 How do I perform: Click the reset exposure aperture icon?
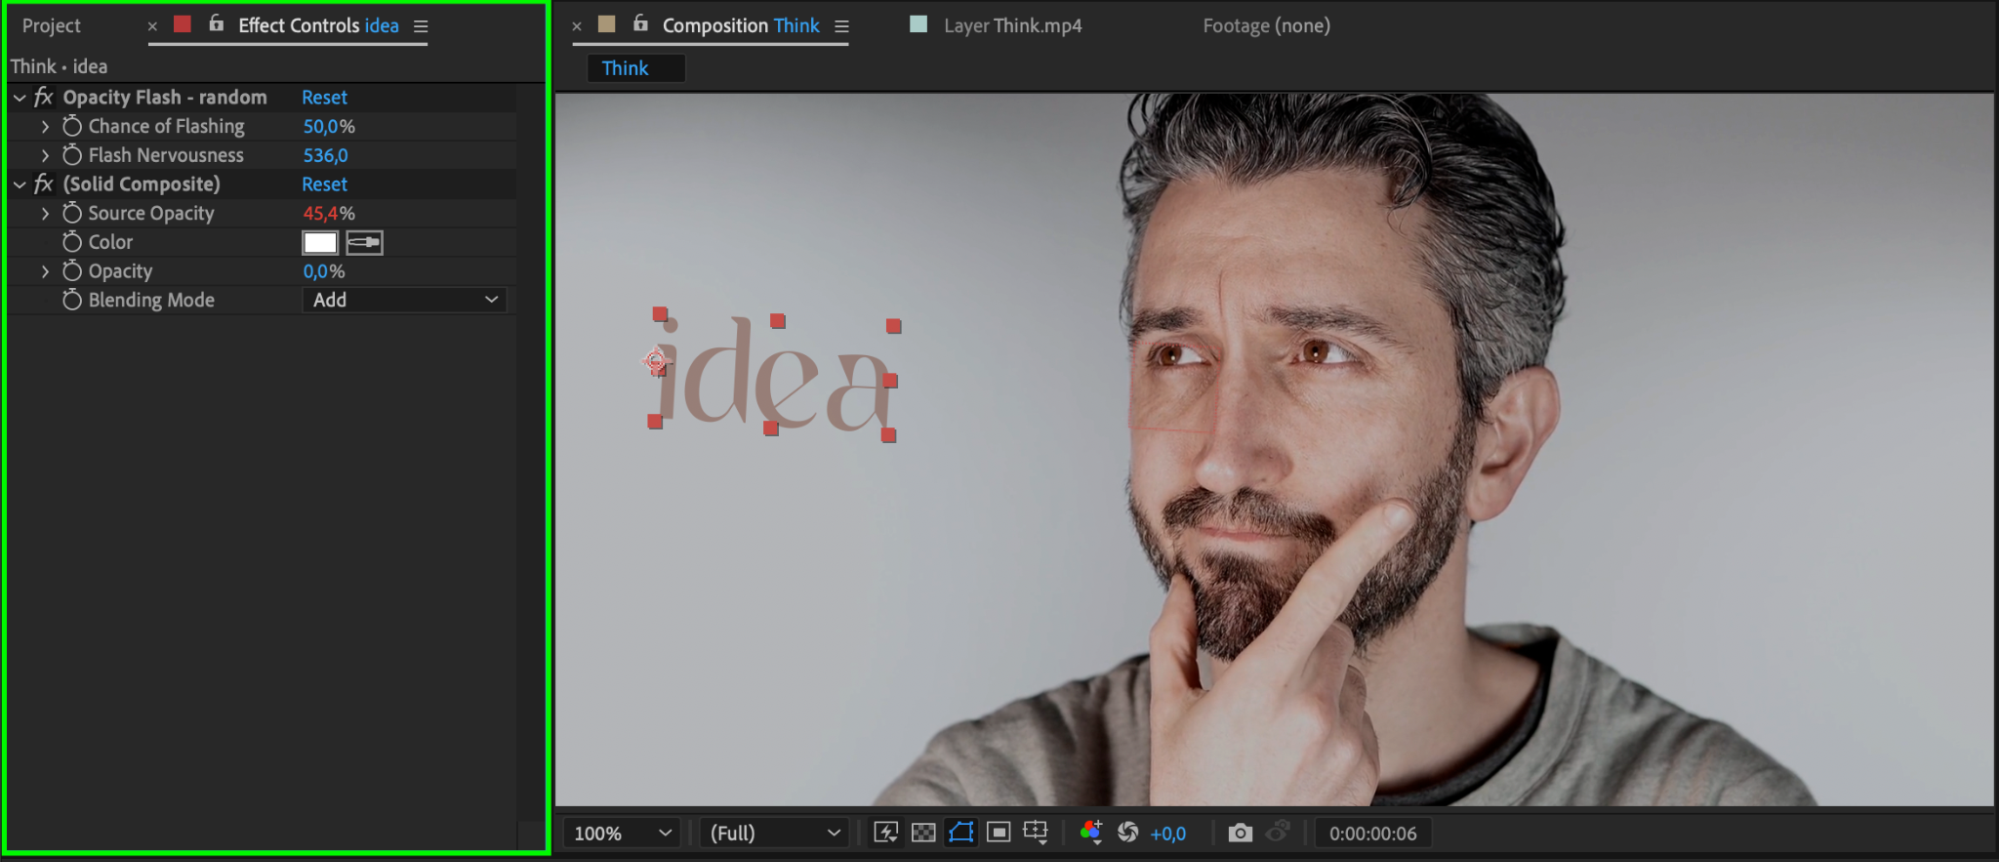coord(1128,833)
